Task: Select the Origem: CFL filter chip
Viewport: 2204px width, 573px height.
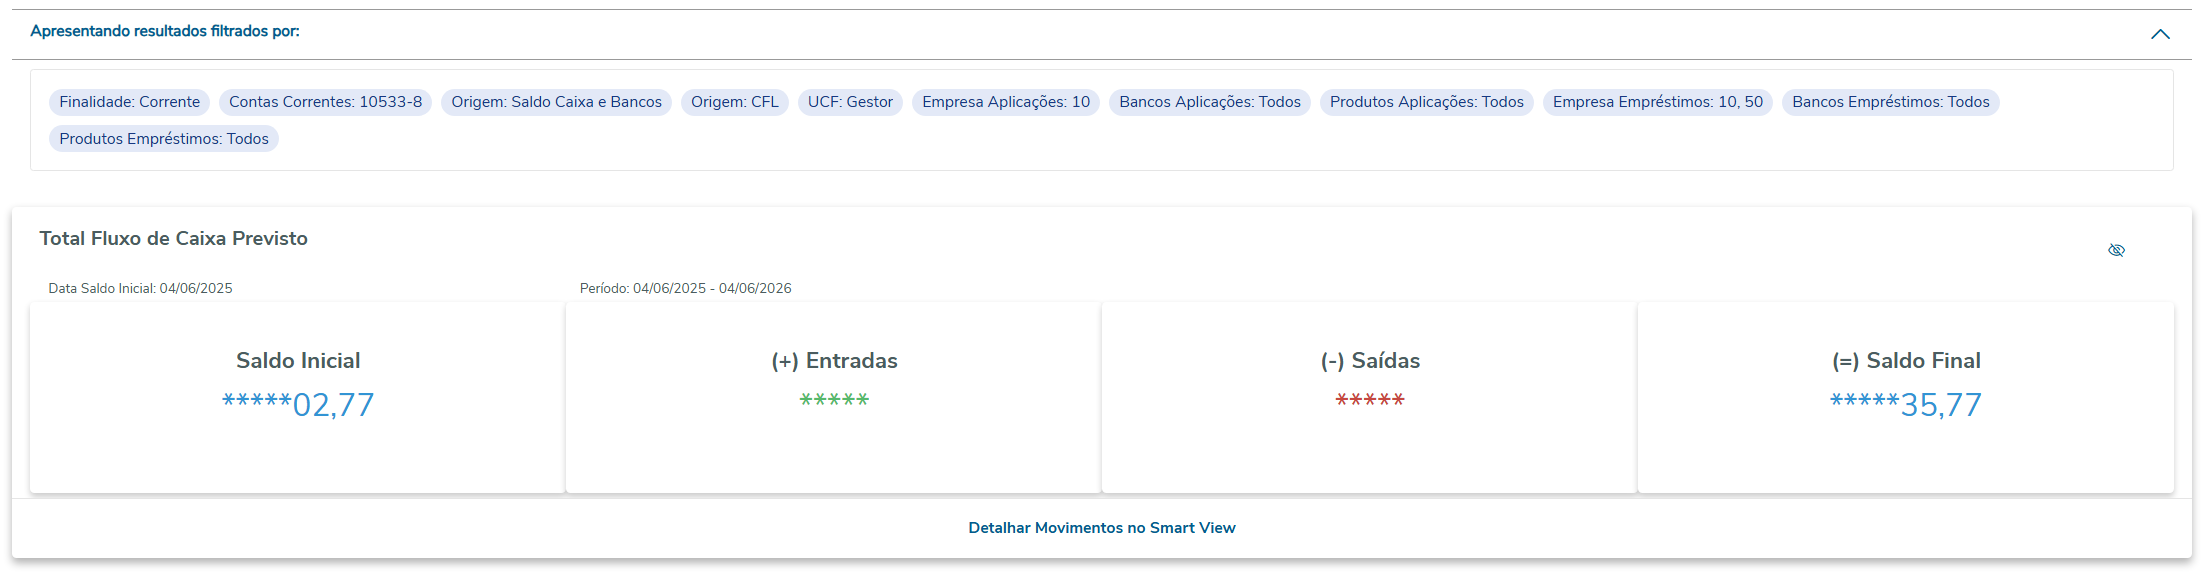Action: (734, 102)
